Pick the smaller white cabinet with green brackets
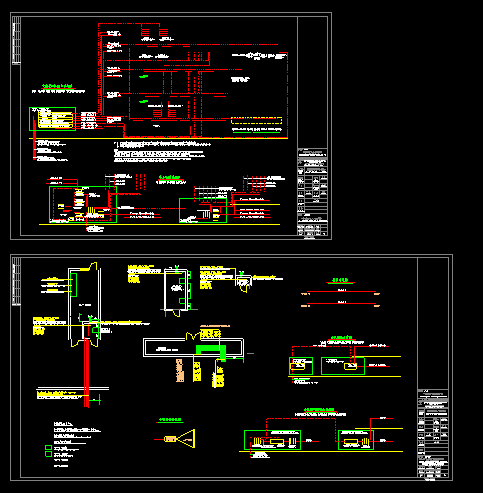 [x=176, y=290]
